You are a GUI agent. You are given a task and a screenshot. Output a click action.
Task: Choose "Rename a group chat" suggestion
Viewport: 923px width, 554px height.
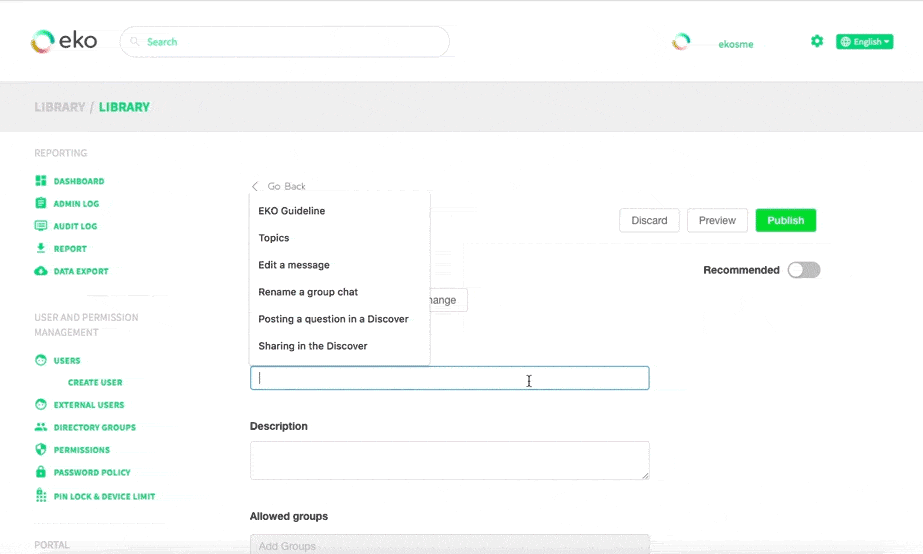pyautogui.click(x=308, y=292)
